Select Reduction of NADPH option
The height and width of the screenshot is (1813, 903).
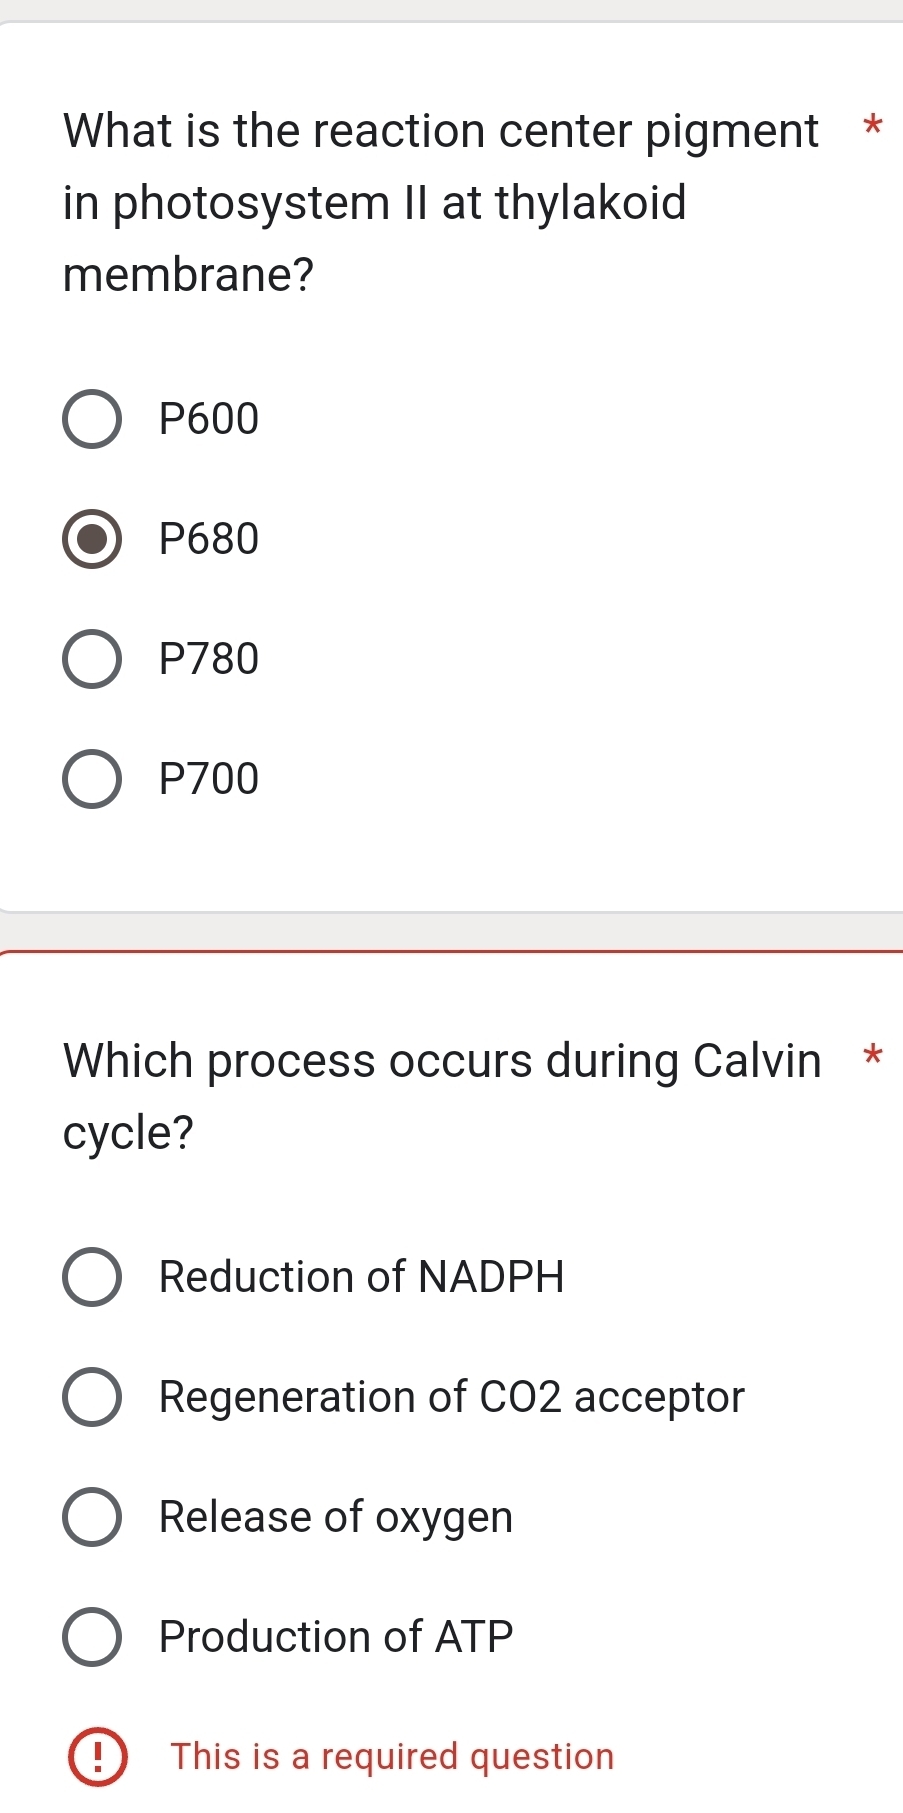(x=92, y=1276)
